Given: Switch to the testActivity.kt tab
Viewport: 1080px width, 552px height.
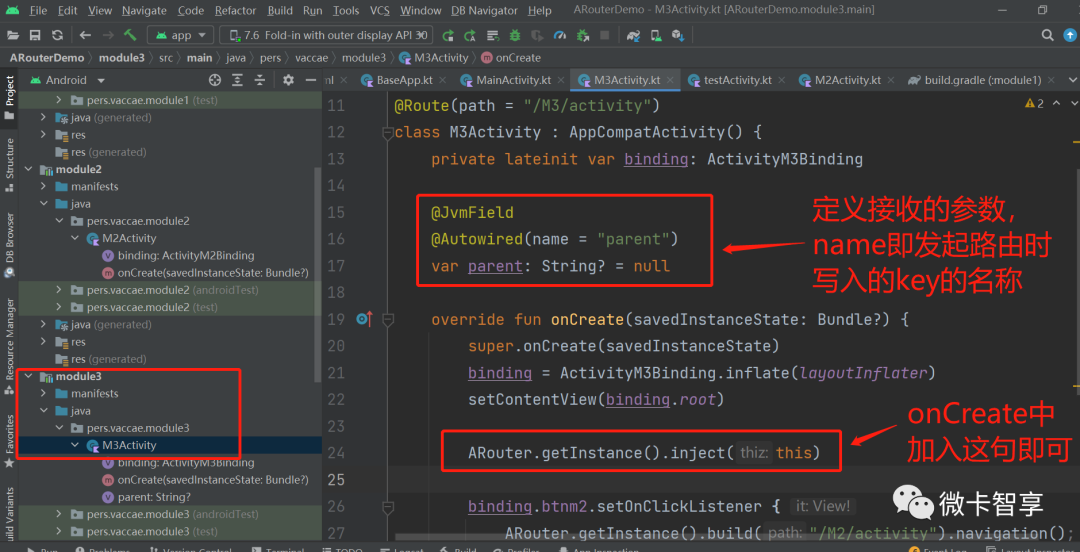Looking at the screenshot, I should point(737,80).
